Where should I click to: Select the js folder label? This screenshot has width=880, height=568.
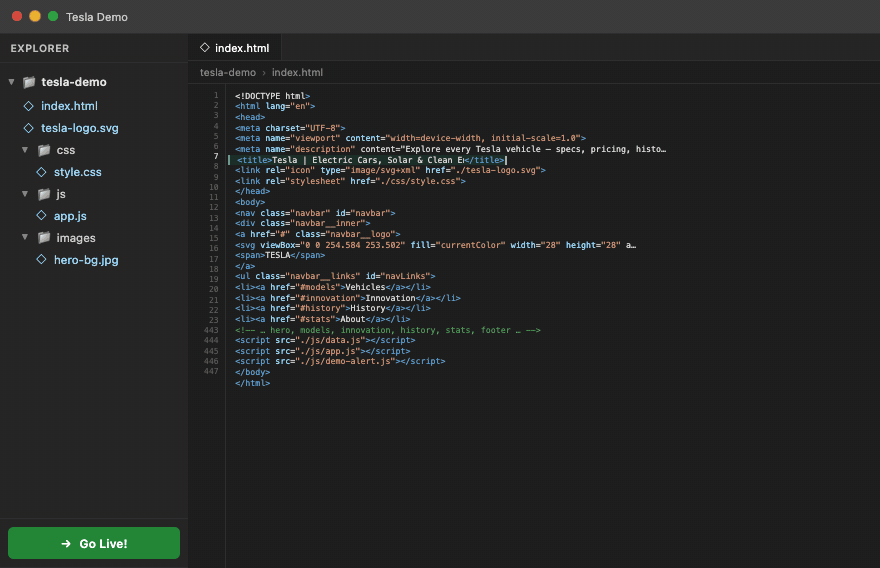point(61,194)
